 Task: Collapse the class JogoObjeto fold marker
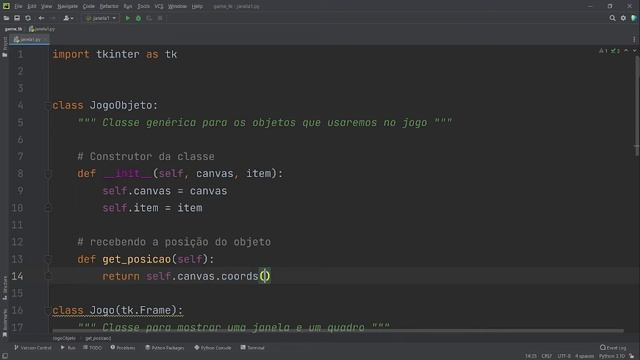(48, 105)
